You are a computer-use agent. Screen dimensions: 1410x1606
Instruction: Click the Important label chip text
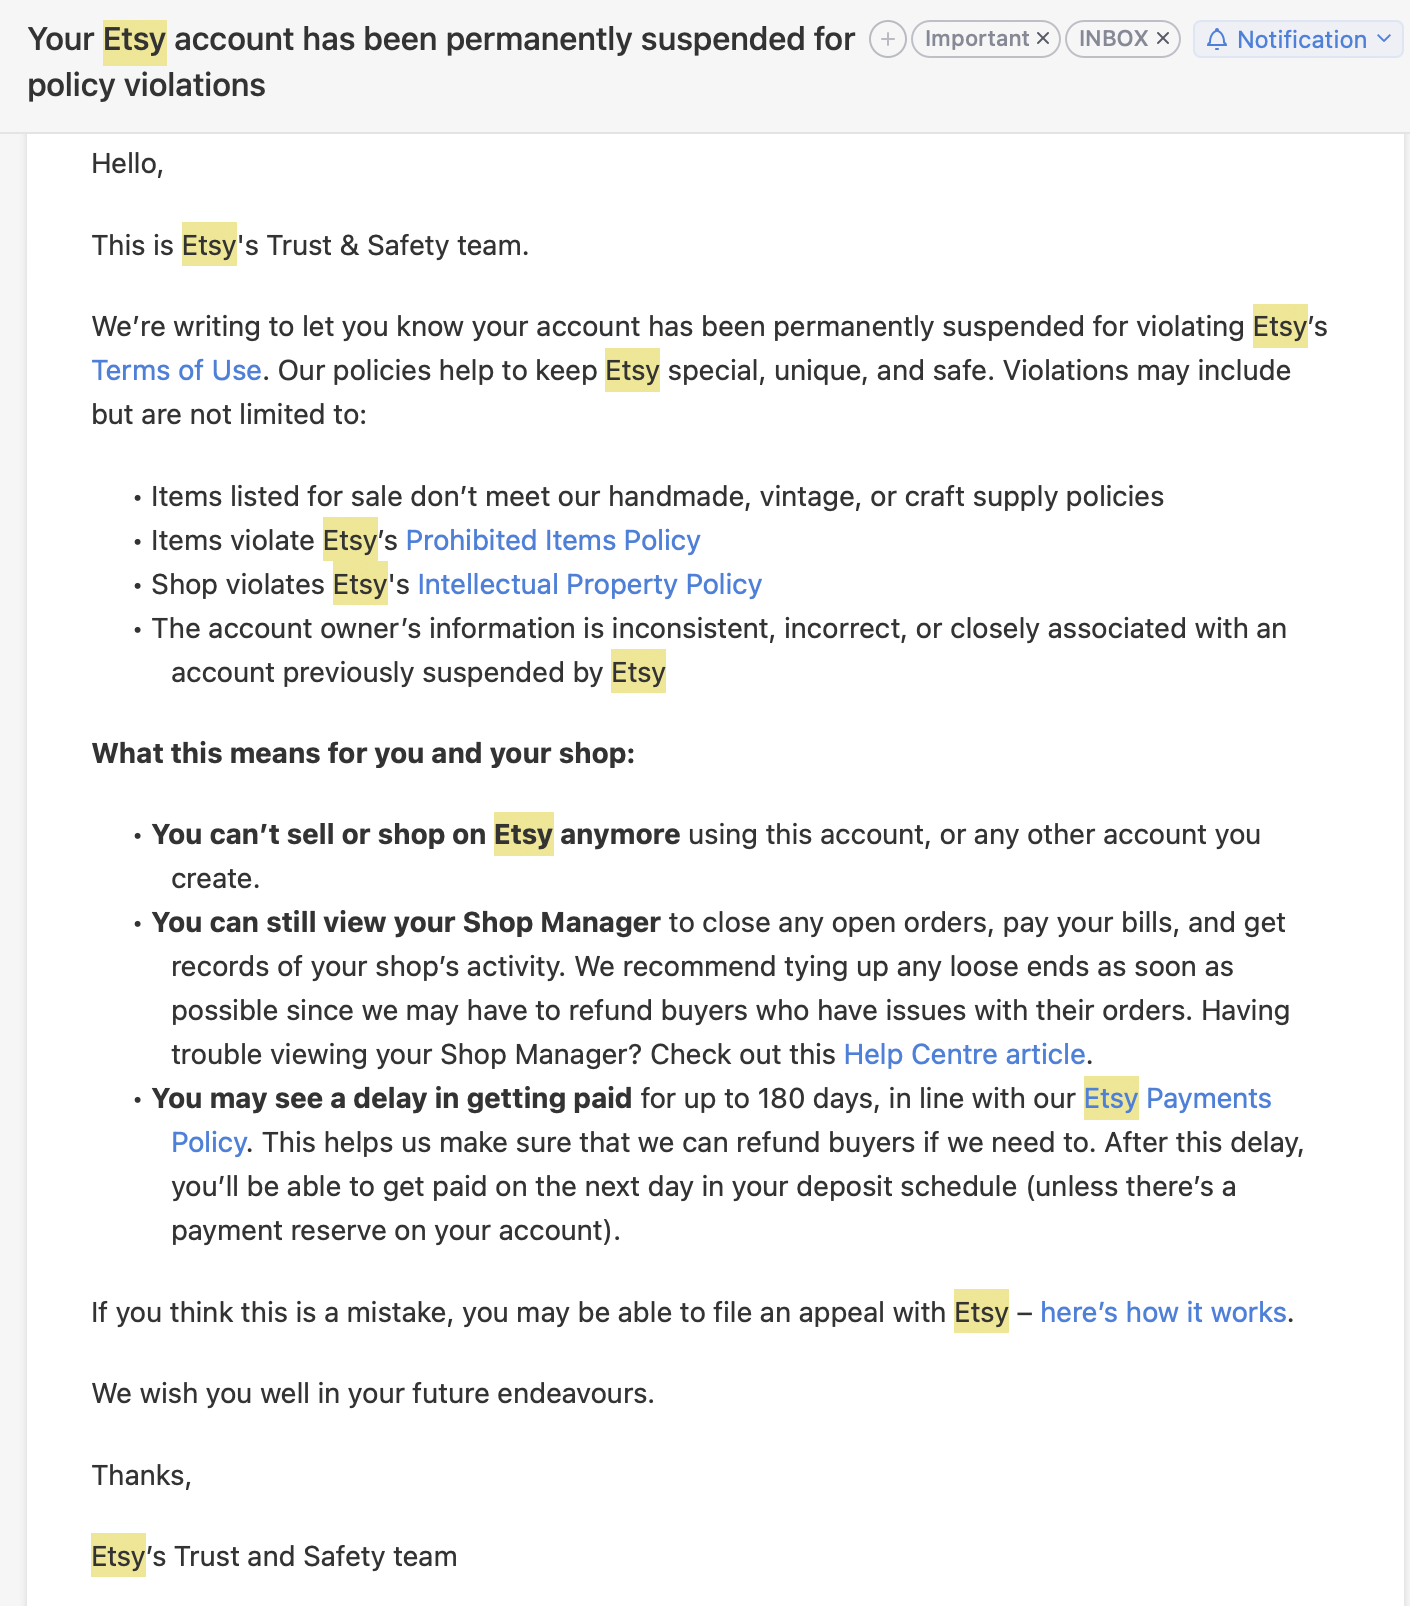click(x=976, y=39)
